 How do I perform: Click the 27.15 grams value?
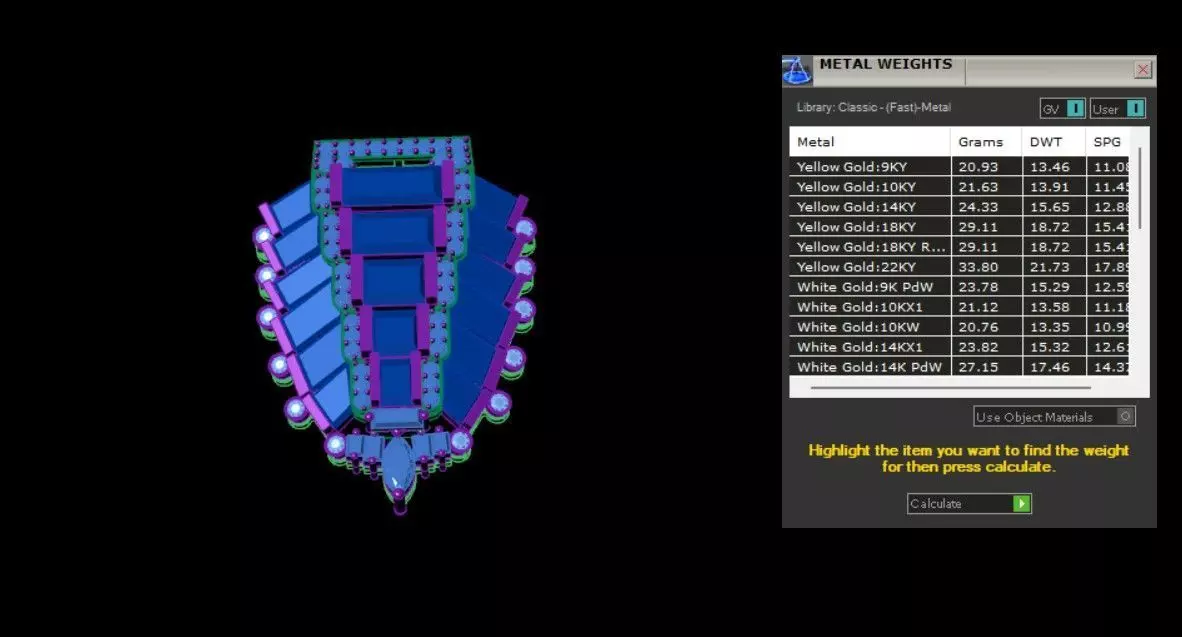pos(978,366)
